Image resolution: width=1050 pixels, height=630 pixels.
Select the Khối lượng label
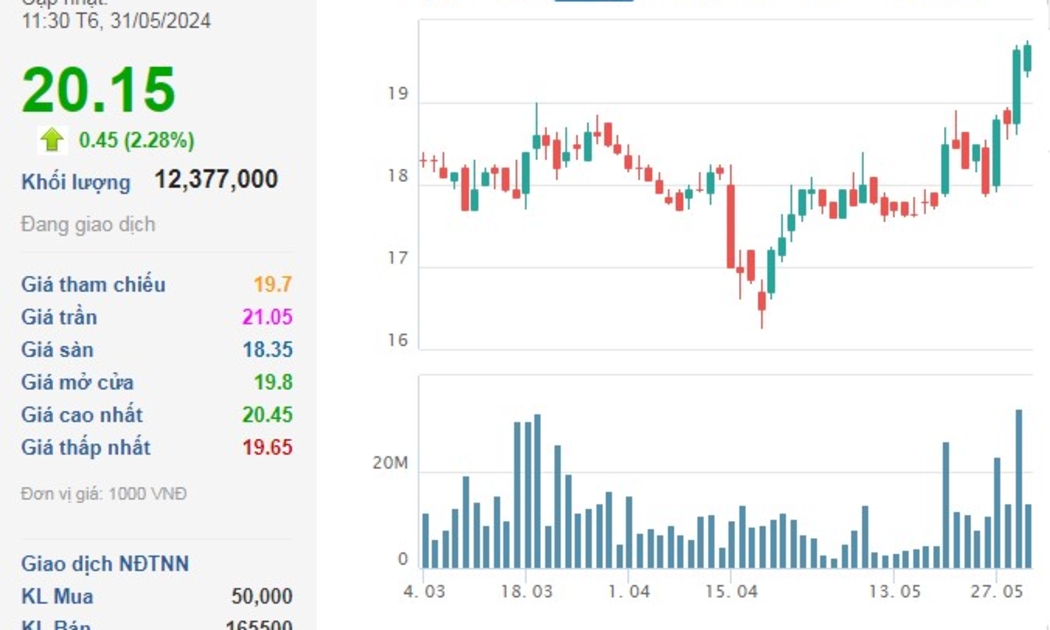coord(76,182)
